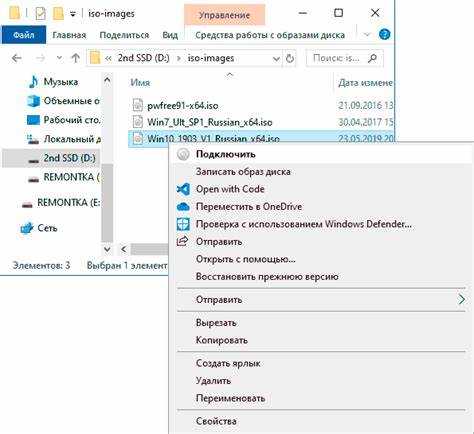
Task: Click the pwfree91-x64.iso file icon
Action: pos(137,105)
